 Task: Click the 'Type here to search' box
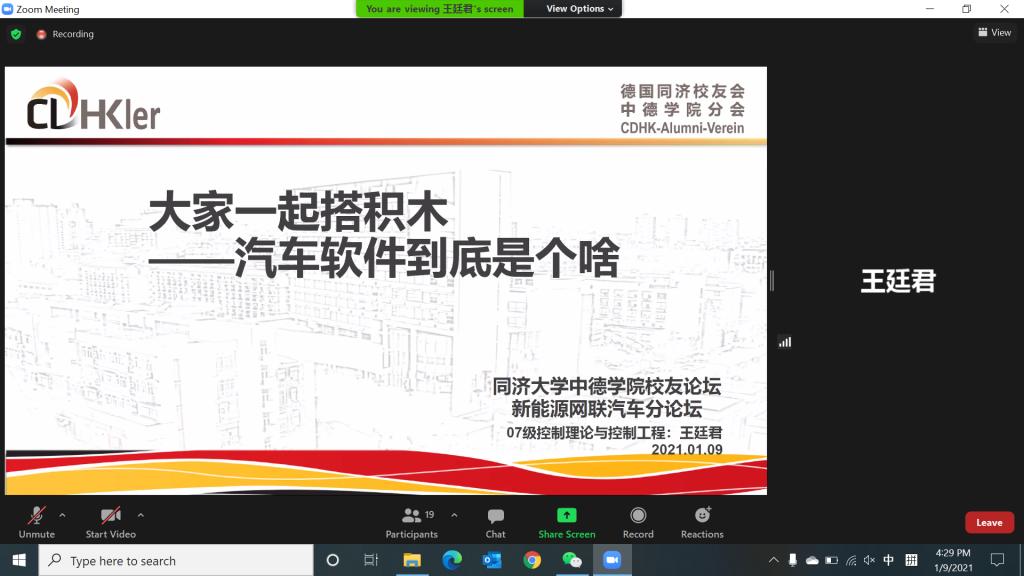click(x=176, y=560)
